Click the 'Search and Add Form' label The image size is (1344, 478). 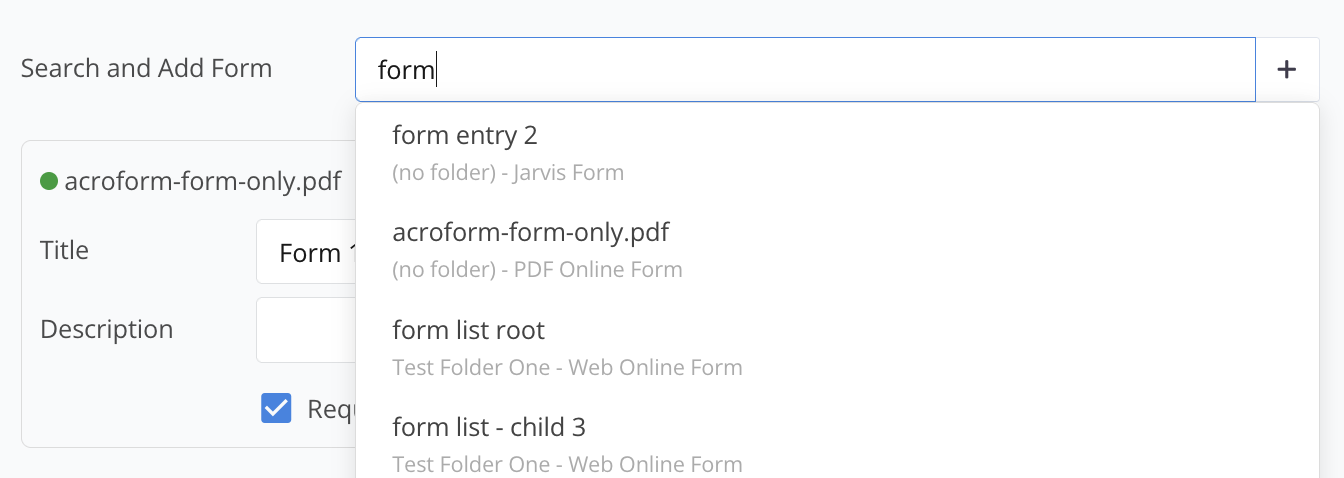point(146,68)
